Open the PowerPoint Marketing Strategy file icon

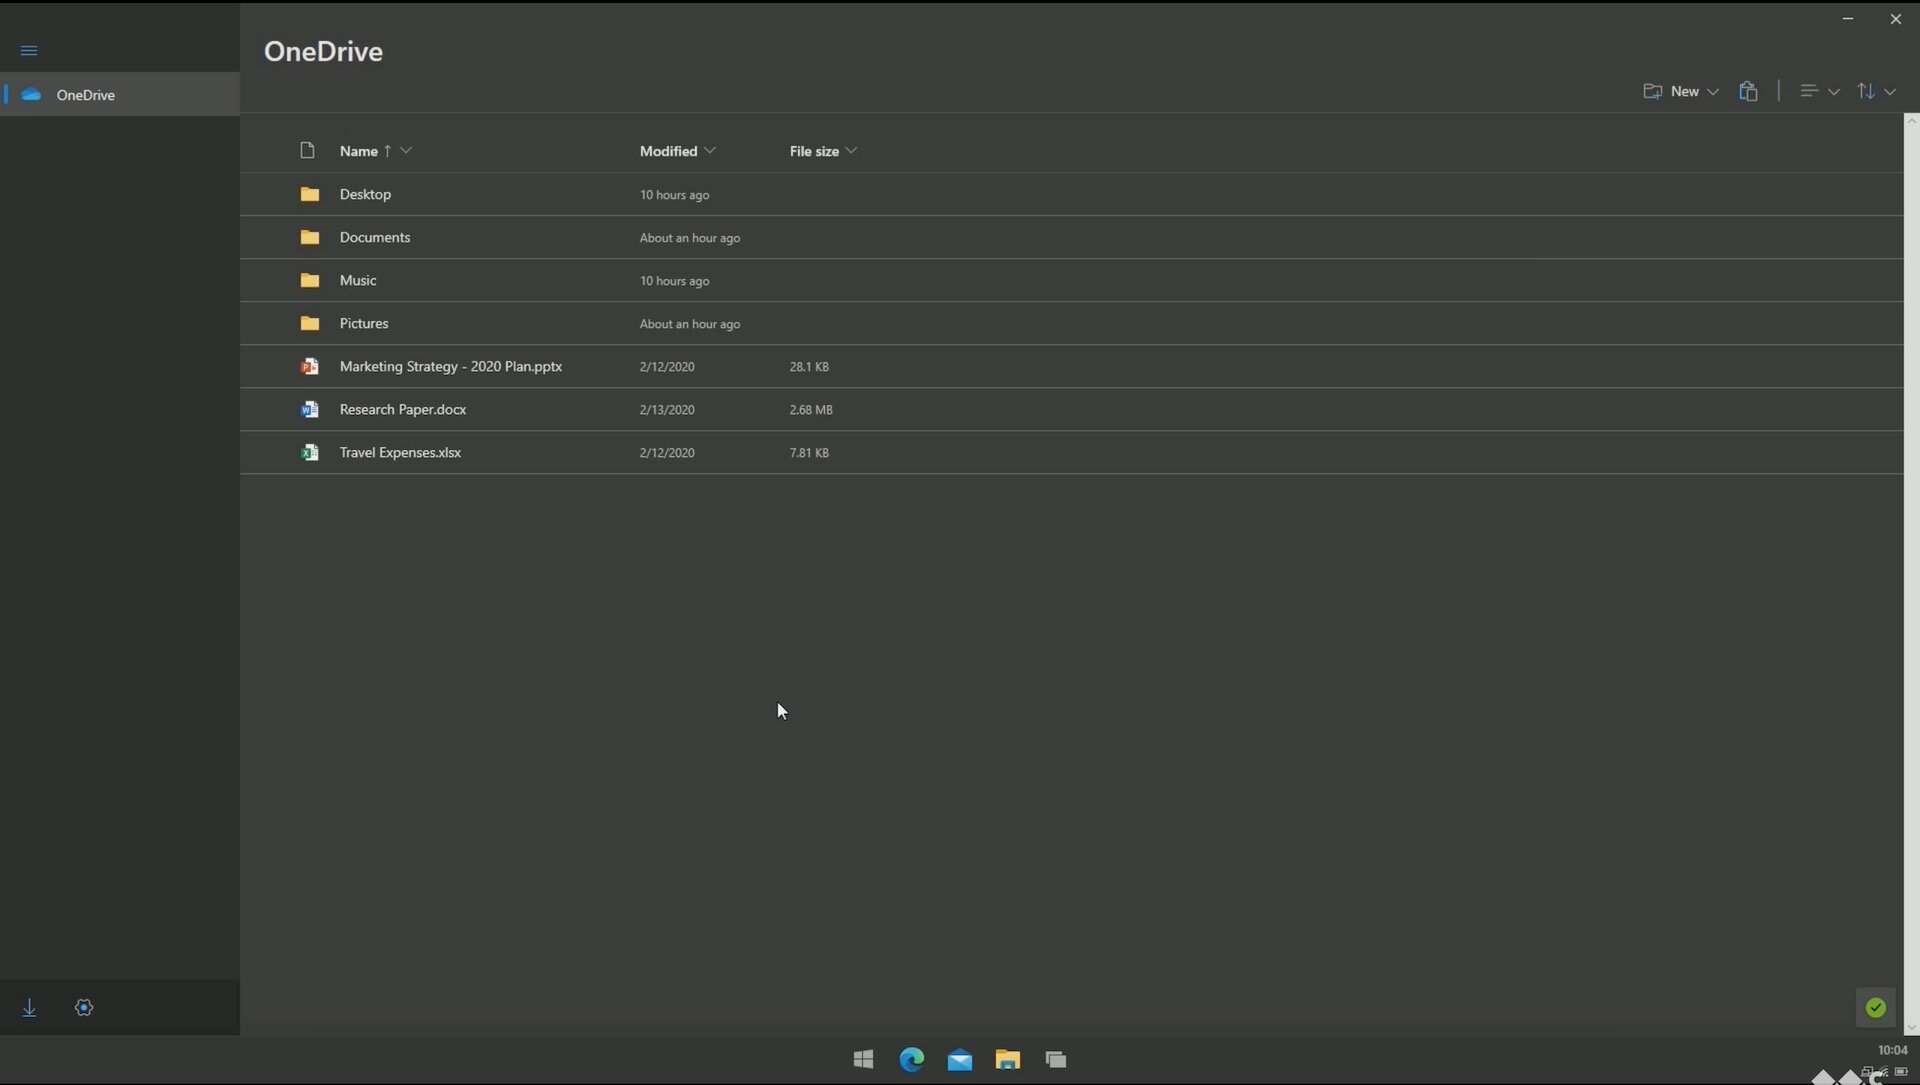point(310,367)
